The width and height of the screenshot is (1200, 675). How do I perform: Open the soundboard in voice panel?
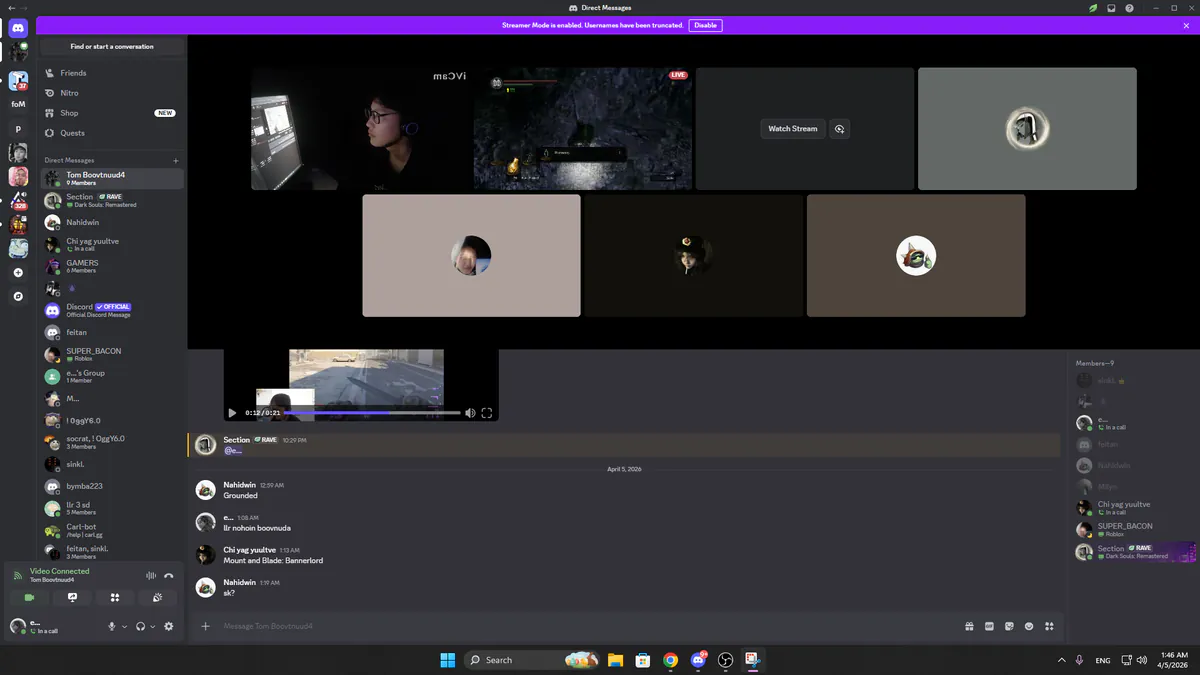tap(157, 597)
